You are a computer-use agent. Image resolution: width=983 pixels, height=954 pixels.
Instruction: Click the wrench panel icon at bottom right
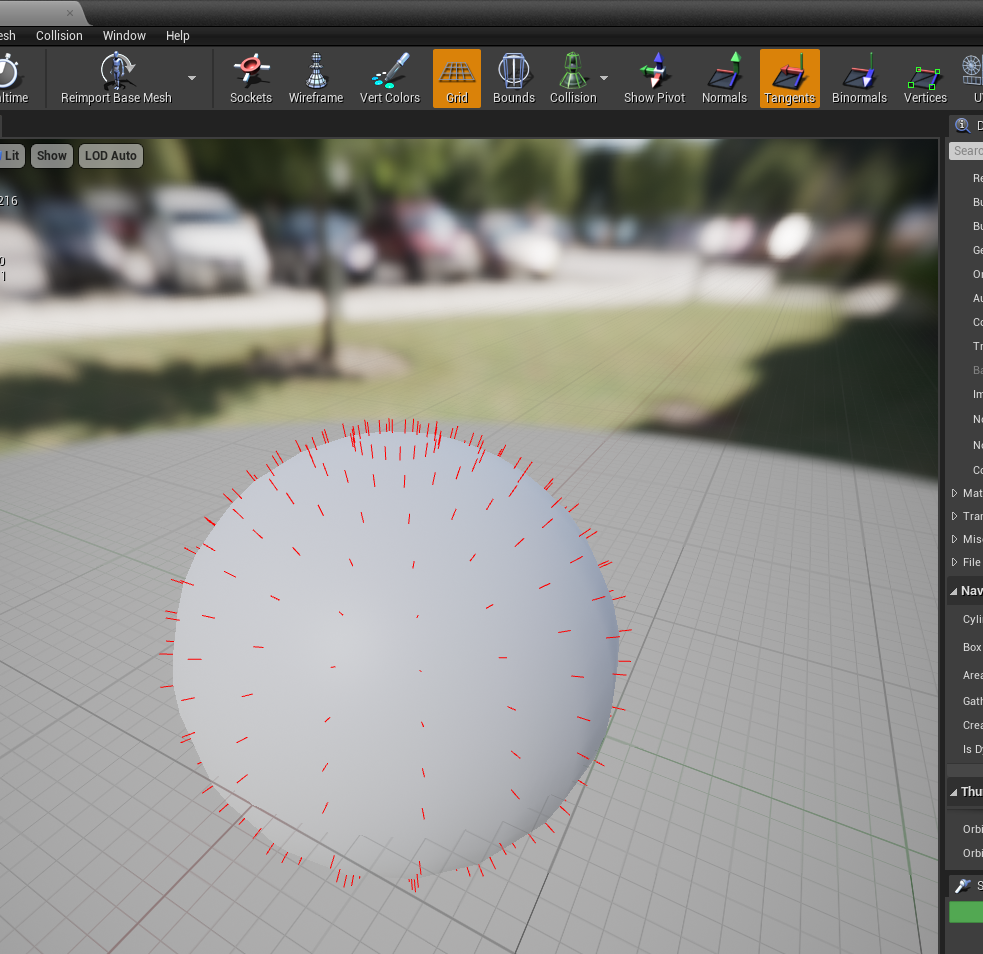point(962,885)
